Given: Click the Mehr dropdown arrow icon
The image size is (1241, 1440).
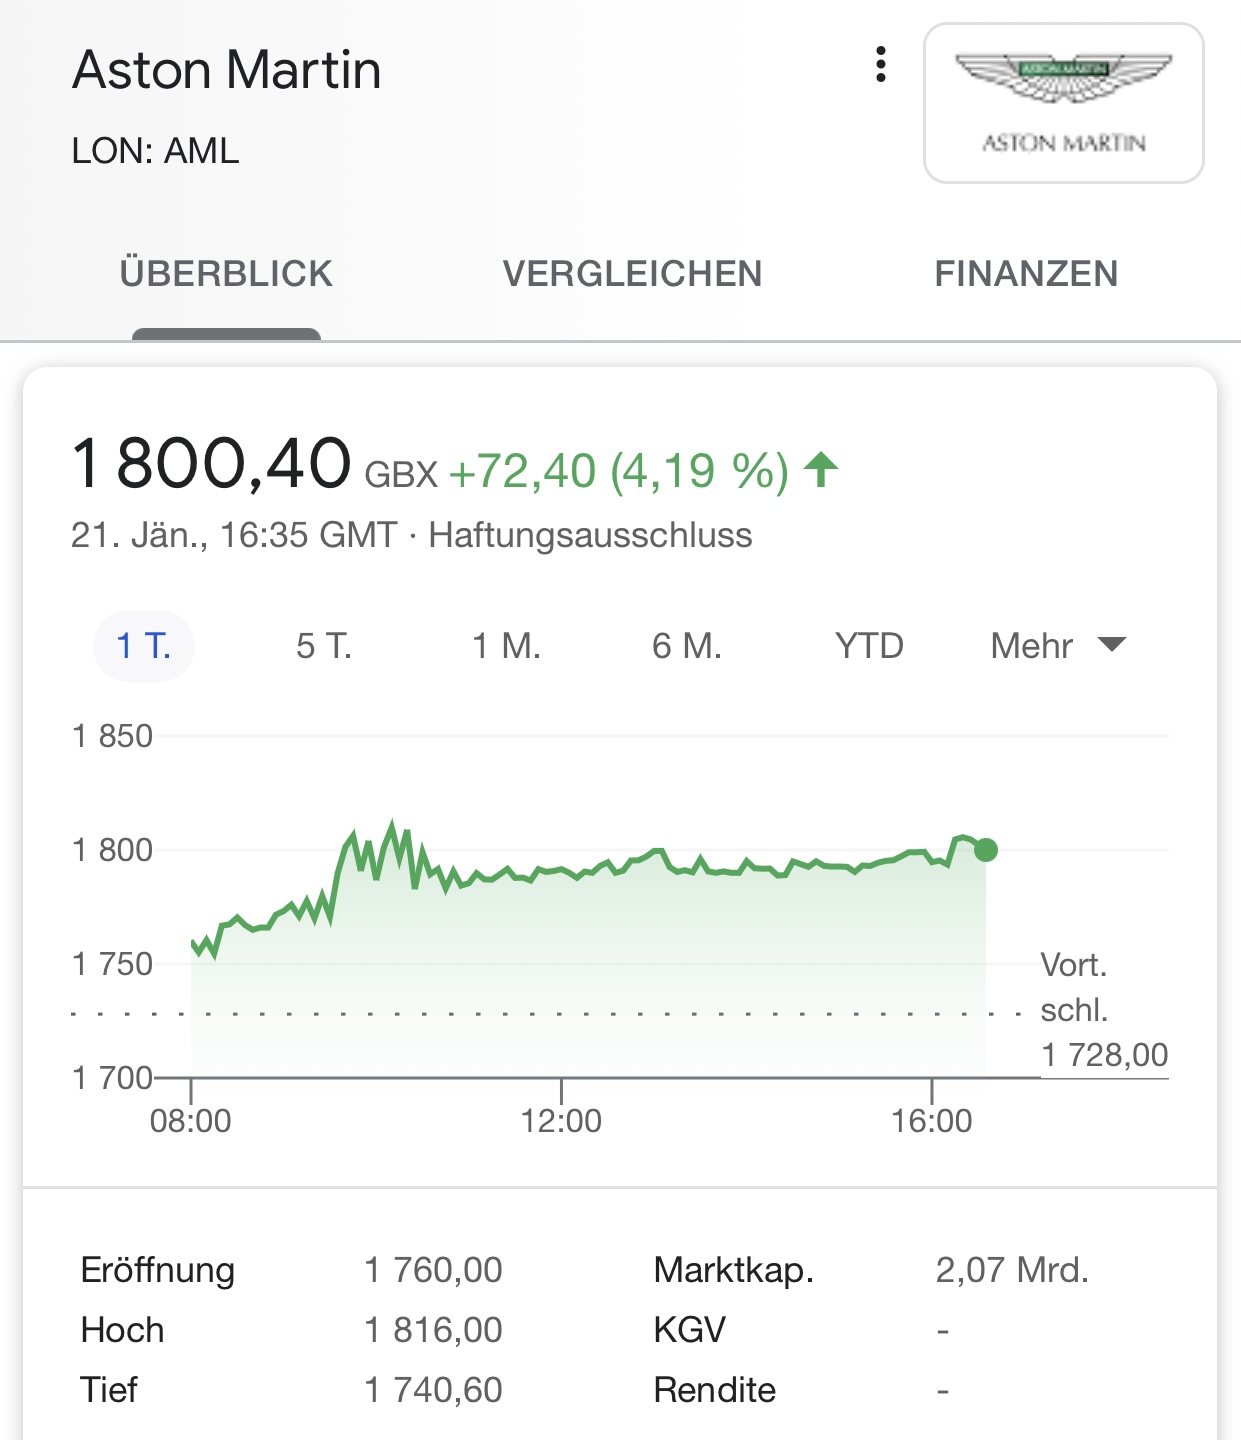Looking at the screenshot, I should (1112, 644).
